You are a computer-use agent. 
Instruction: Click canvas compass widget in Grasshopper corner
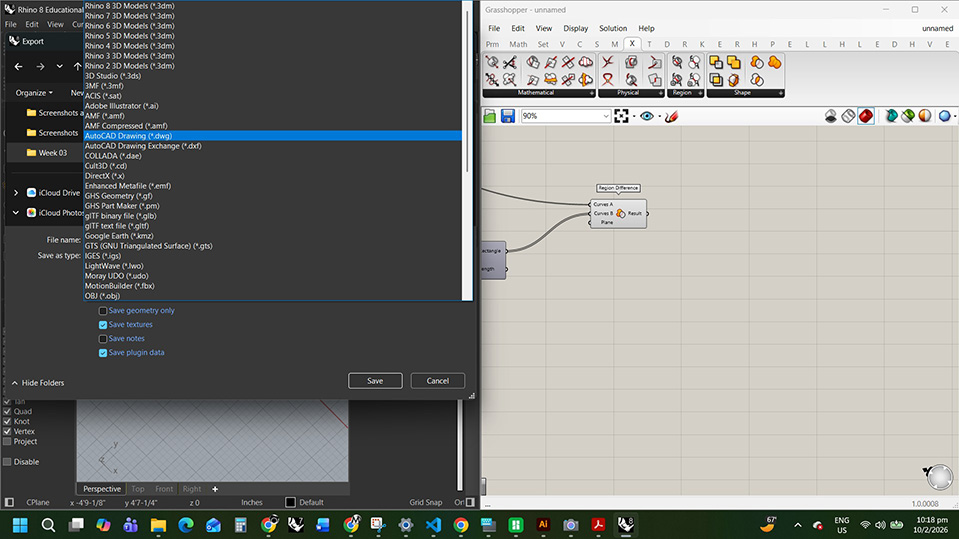939,477
